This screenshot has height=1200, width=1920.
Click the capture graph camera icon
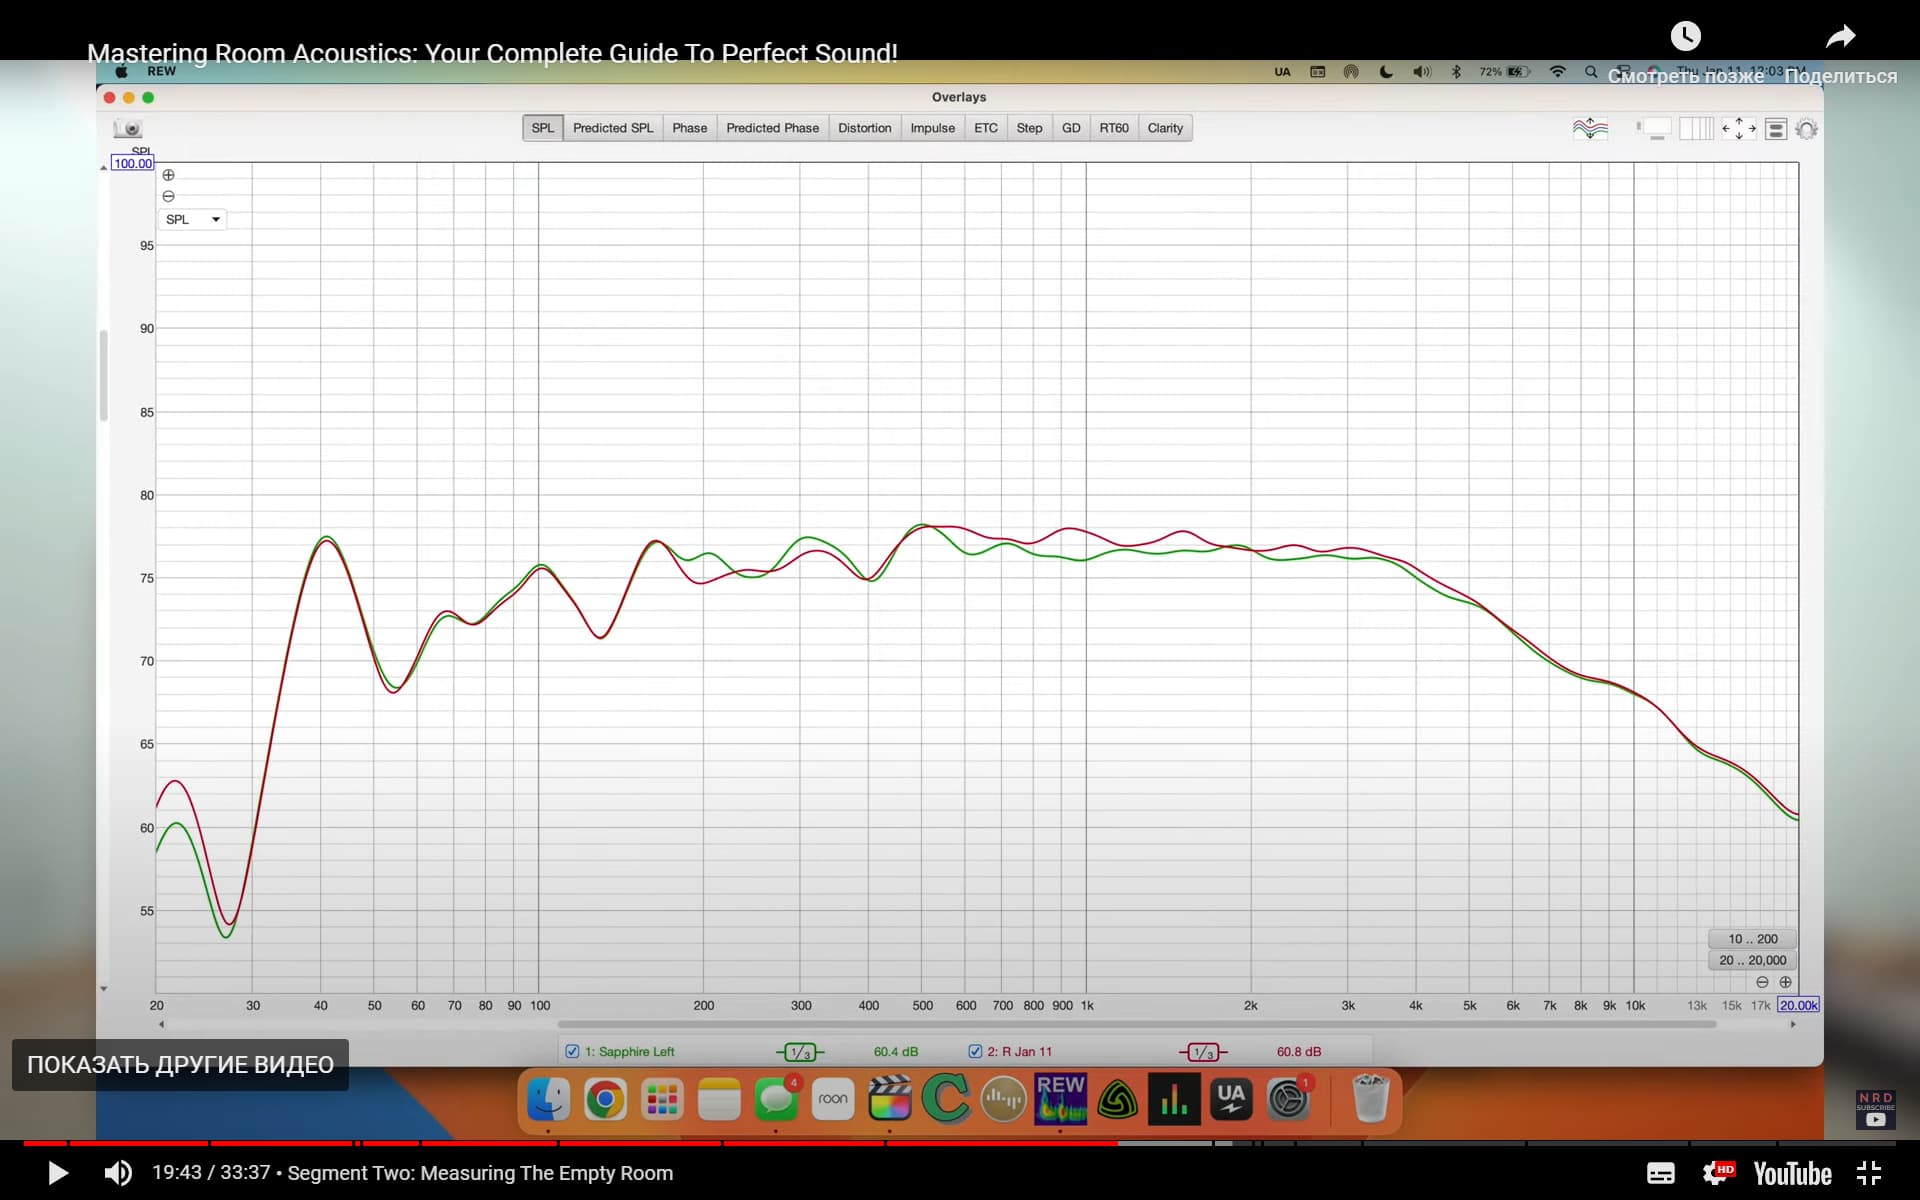pos(128,129)
